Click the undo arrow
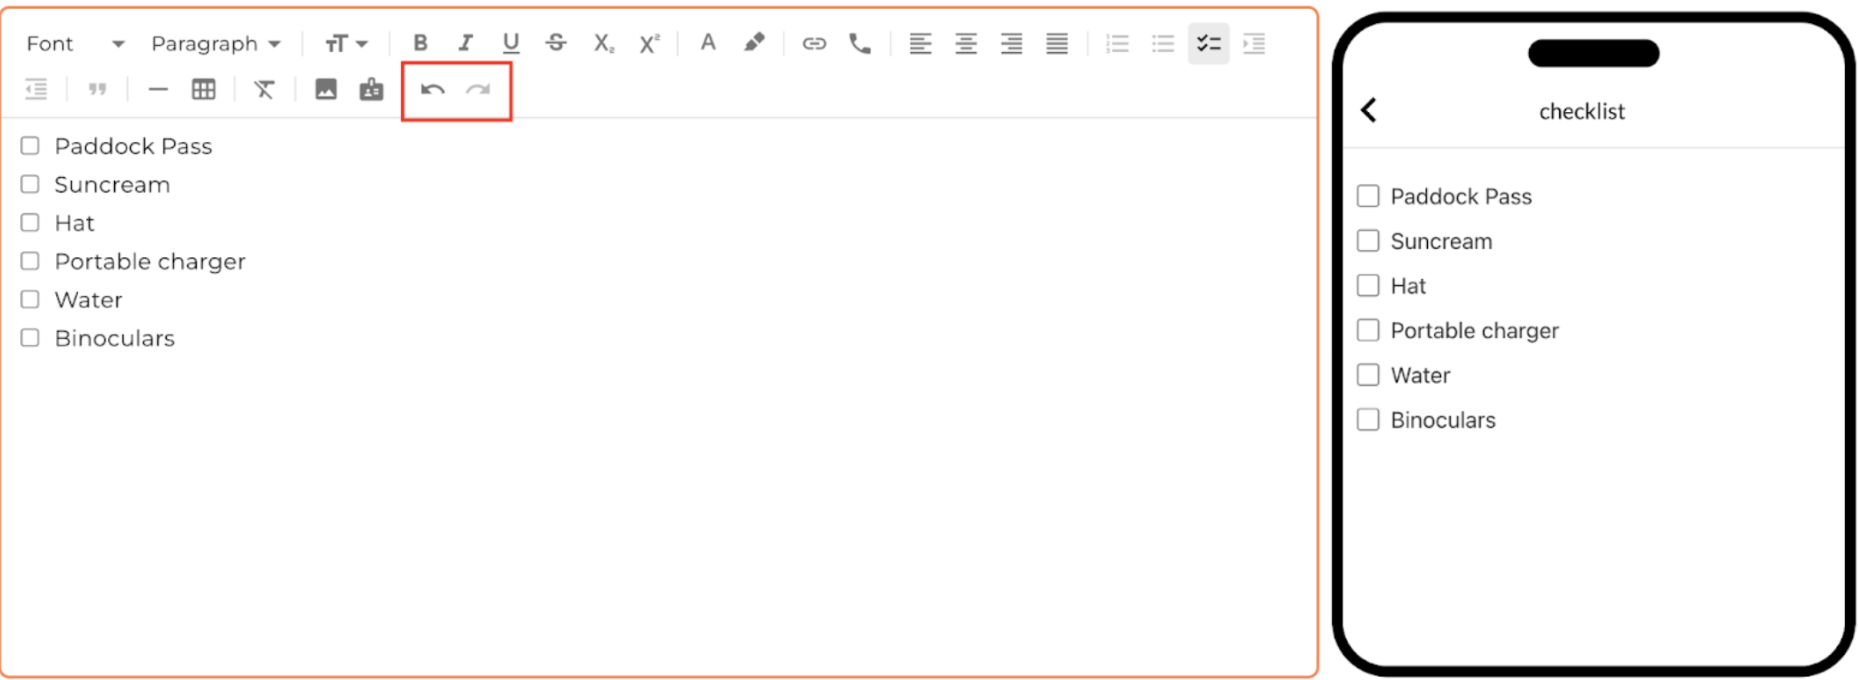Image resolution: width=1858 pixels, height=680 pixels. [432, 90]
